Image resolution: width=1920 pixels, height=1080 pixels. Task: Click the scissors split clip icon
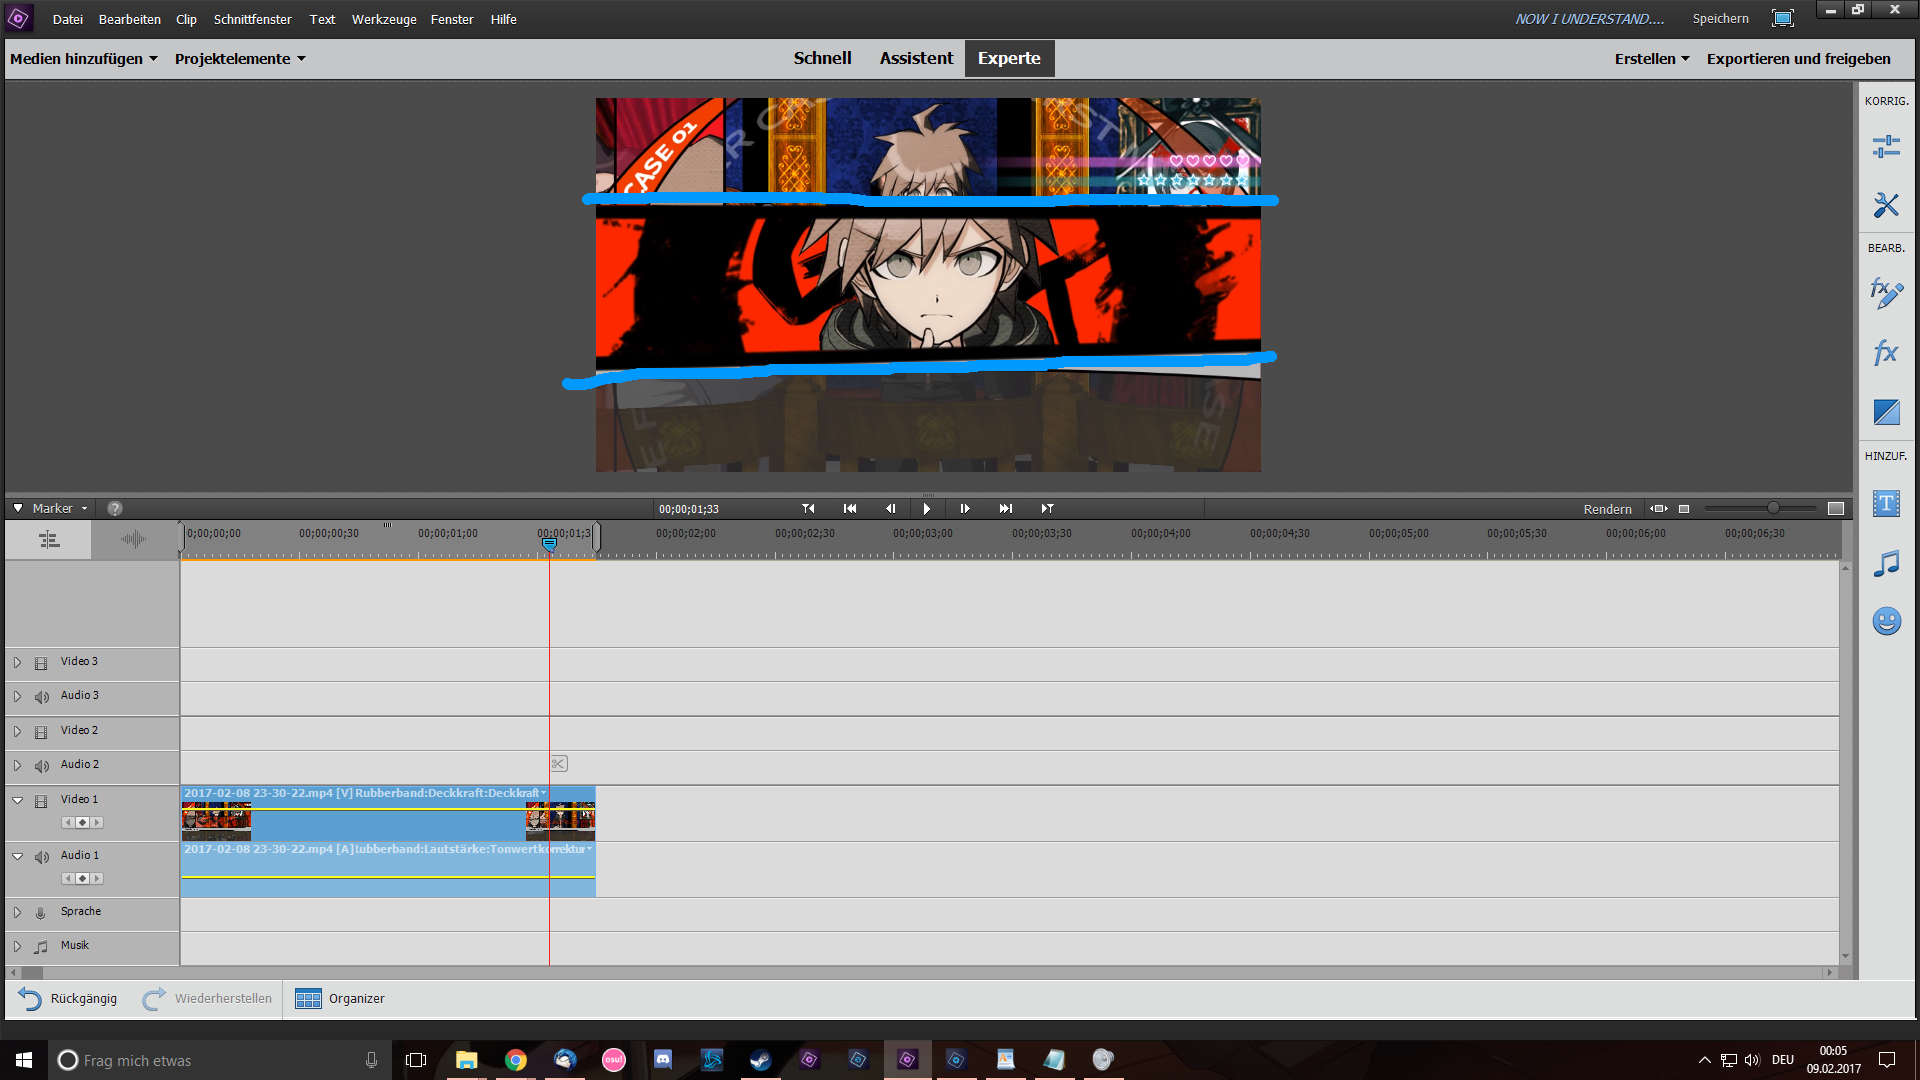pyautogui.click(x=559, y=764)
